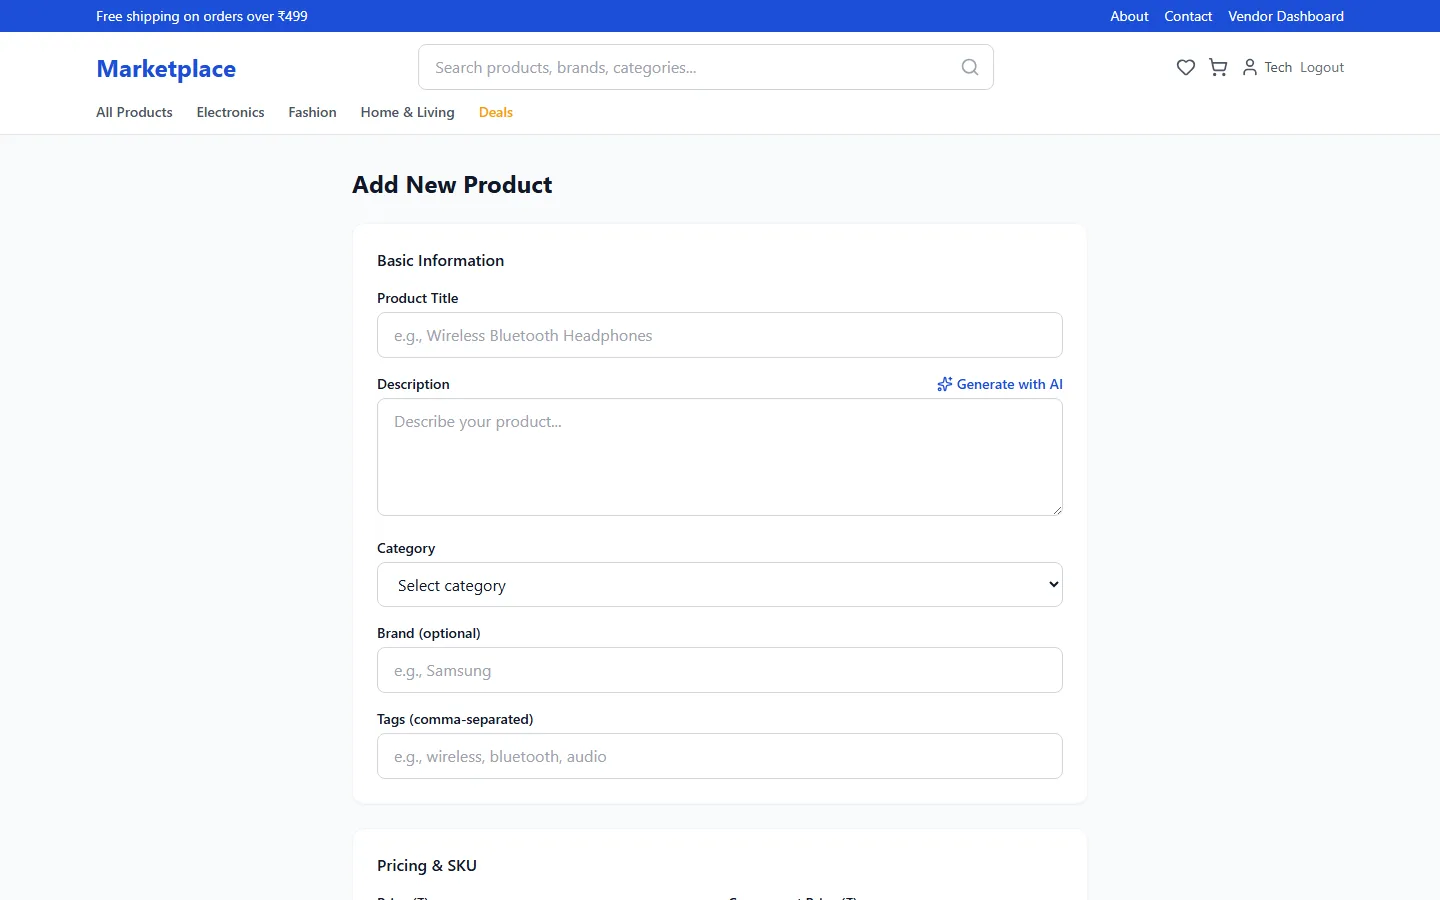Open the wishlist heart icon

pyautogui.click(x=1186, y=67)
